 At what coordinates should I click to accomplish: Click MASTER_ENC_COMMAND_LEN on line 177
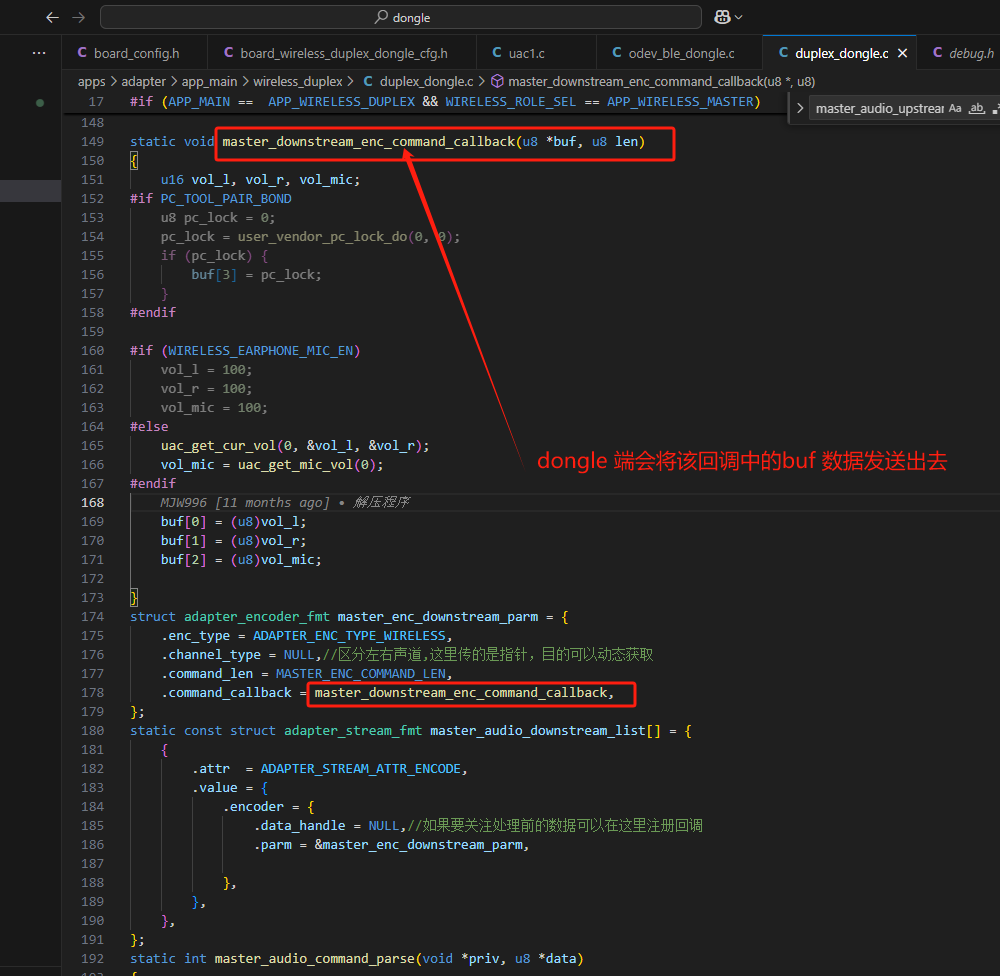(360, 674)
